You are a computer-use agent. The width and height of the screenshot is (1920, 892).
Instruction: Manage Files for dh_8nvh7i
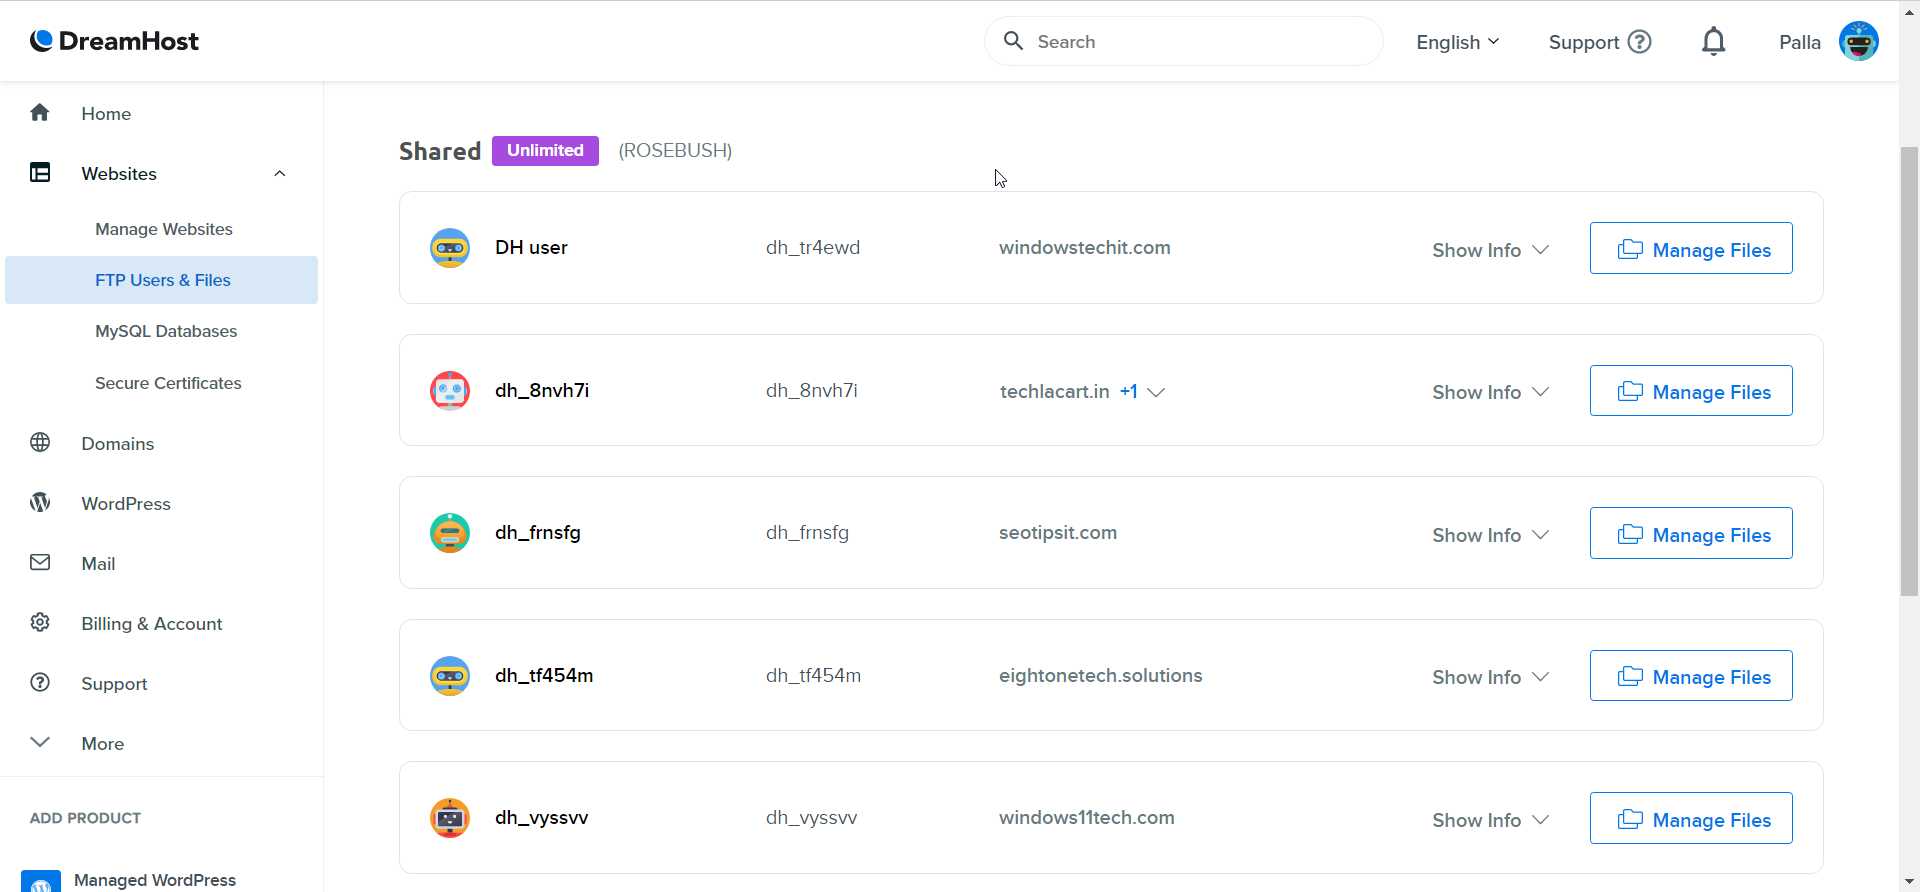click(x=1691, y=391)
